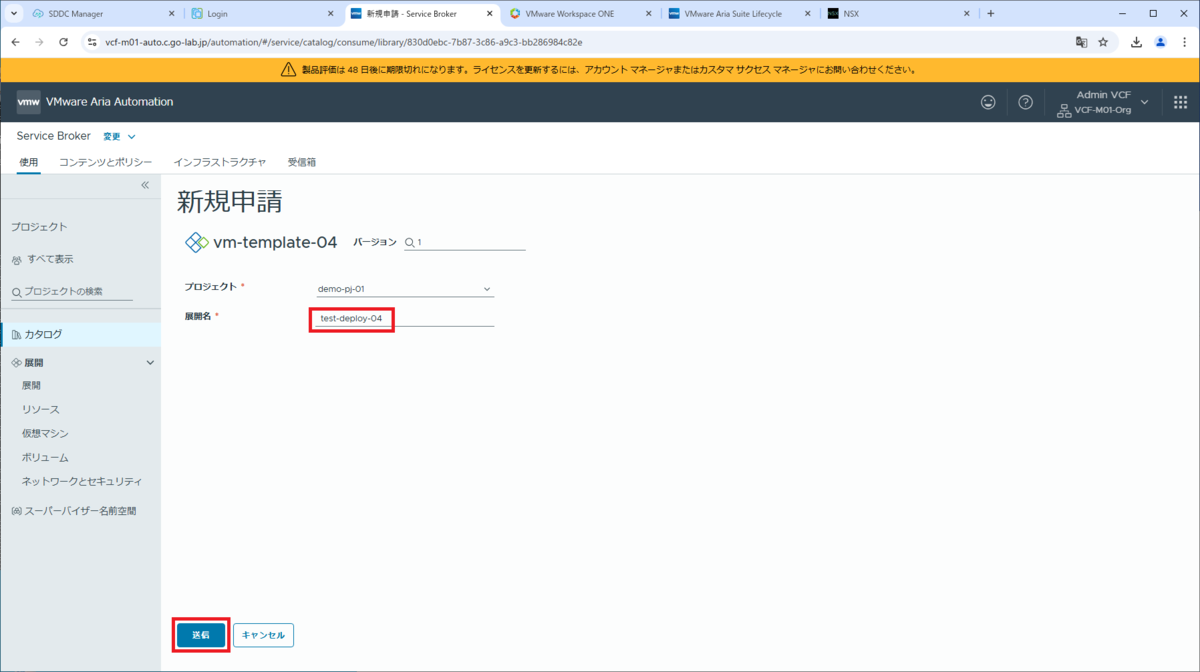Click the warning icon in the license banner
Image resolution: width=1200 pixels, height=672 pixels.
pos(289,70)
